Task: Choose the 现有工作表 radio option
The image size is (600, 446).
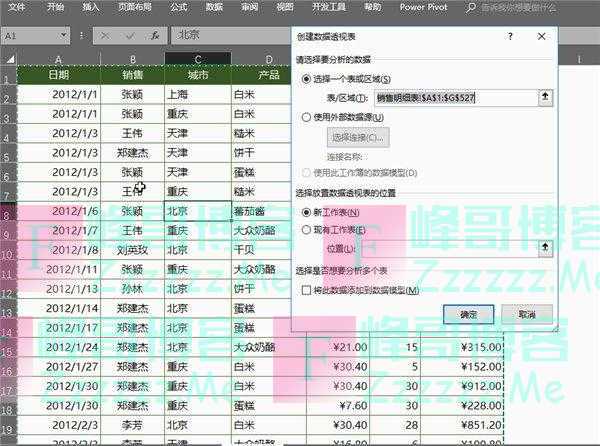Action: 307,229
